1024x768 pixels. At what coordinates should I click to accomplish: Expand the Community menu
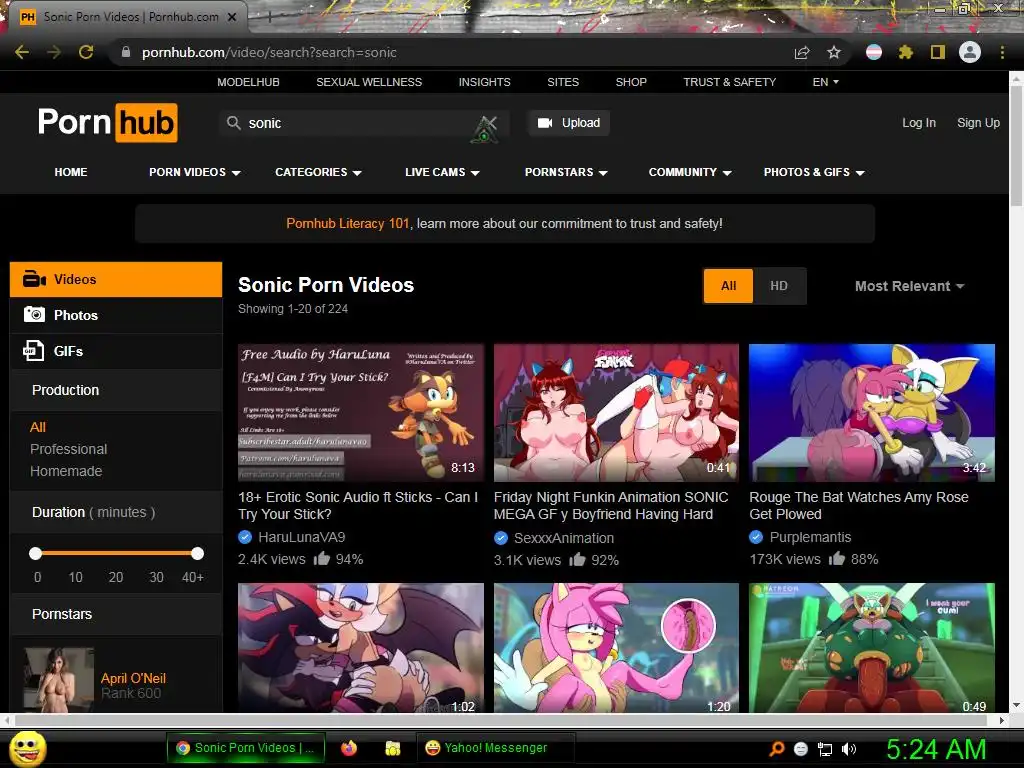(x=690, y=172)
